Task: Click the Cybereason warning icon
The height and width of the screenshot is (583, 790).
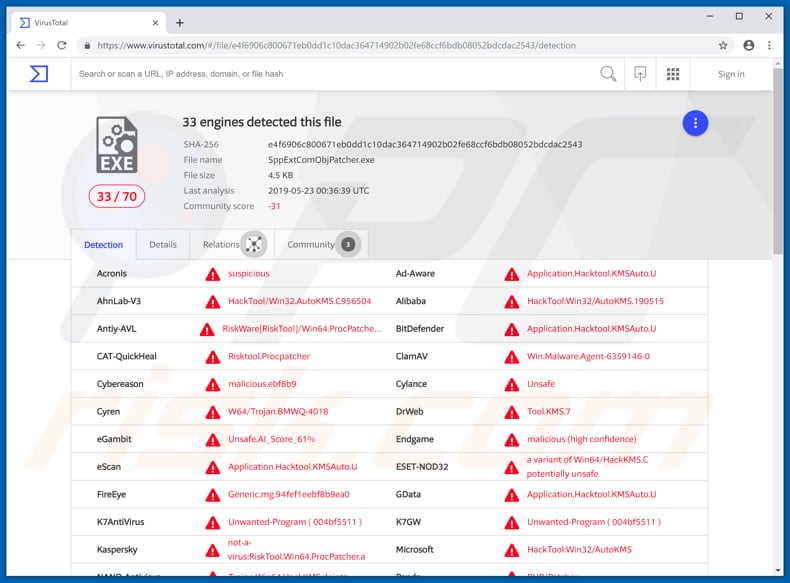Action: click(213, 384)
